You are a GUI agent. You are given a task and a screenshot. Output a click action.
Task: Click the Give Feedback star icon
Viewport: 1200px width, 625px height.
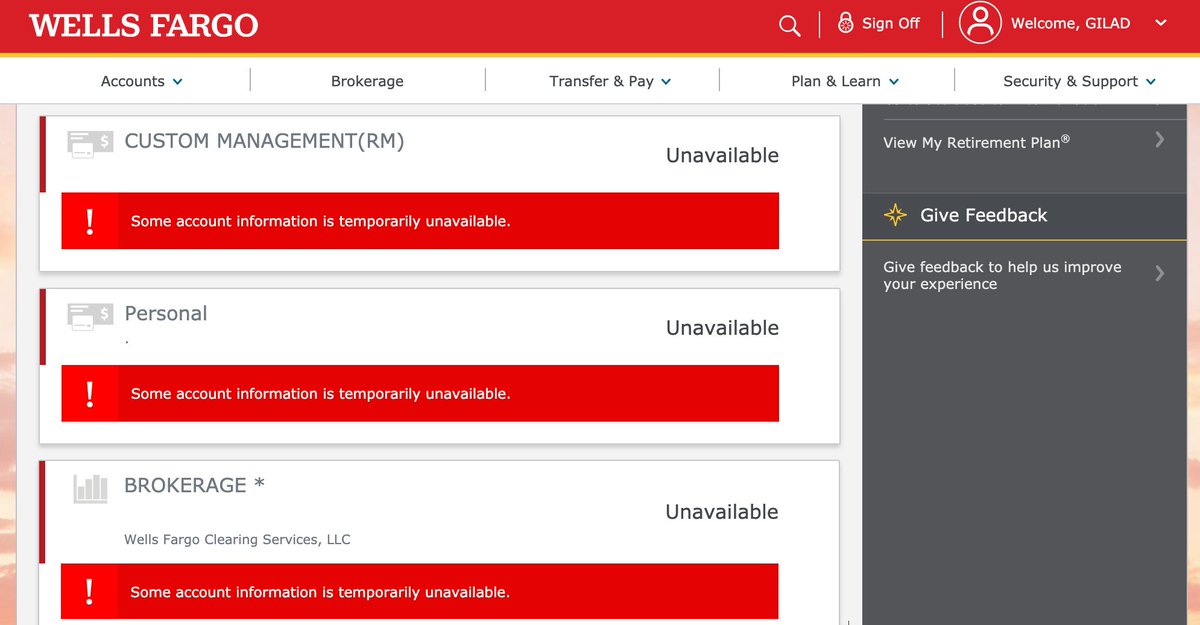[x=895, y=215]
